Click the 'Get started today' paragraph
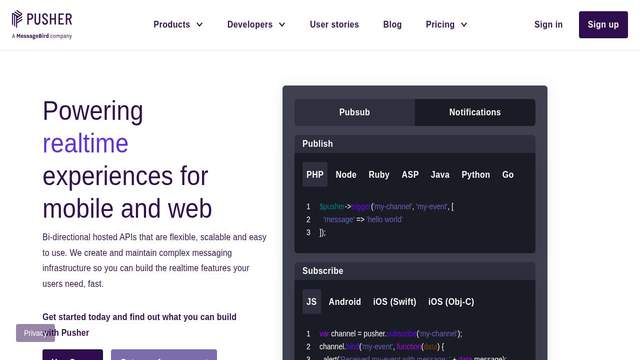Viewport: 640px width, 360px height. tap(140, 325)
